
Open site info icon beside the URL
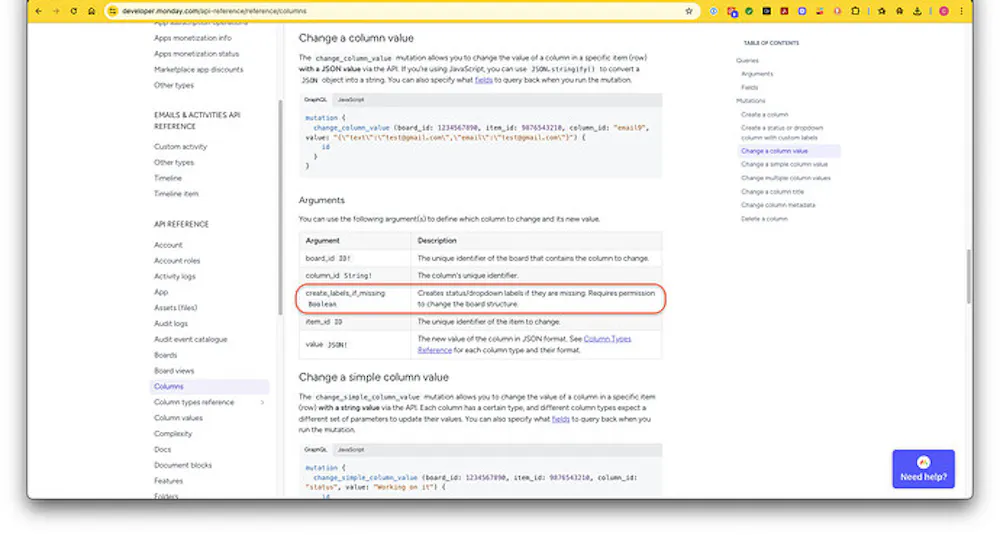[113, 11]
